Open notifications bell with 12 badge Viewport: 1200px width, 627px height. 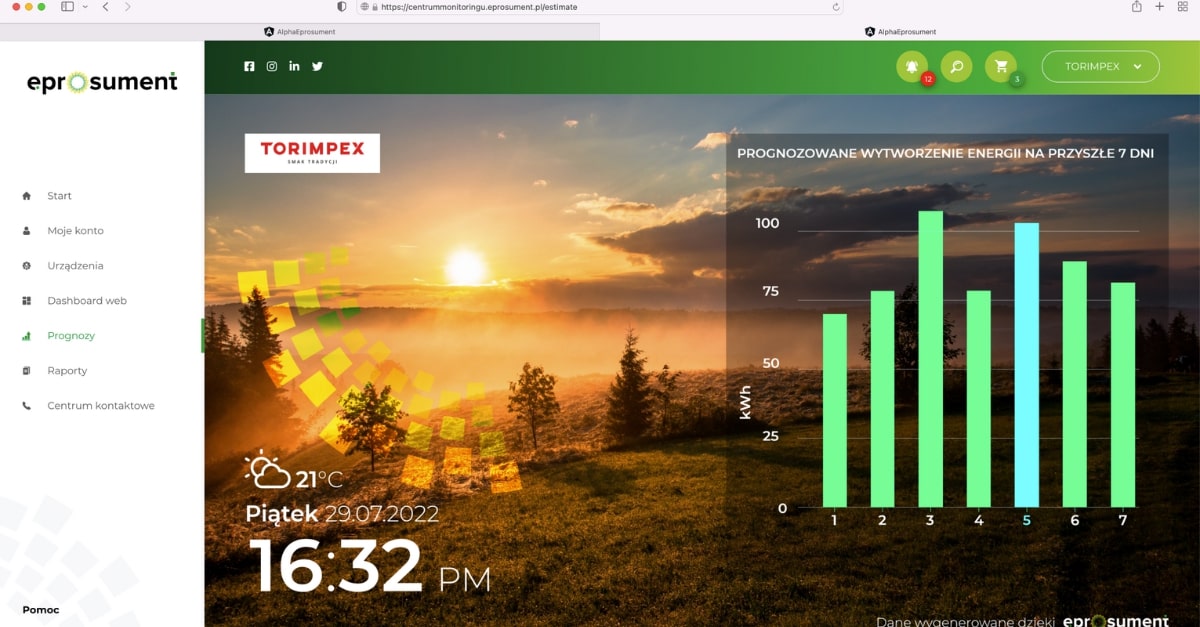coord(912,67)
